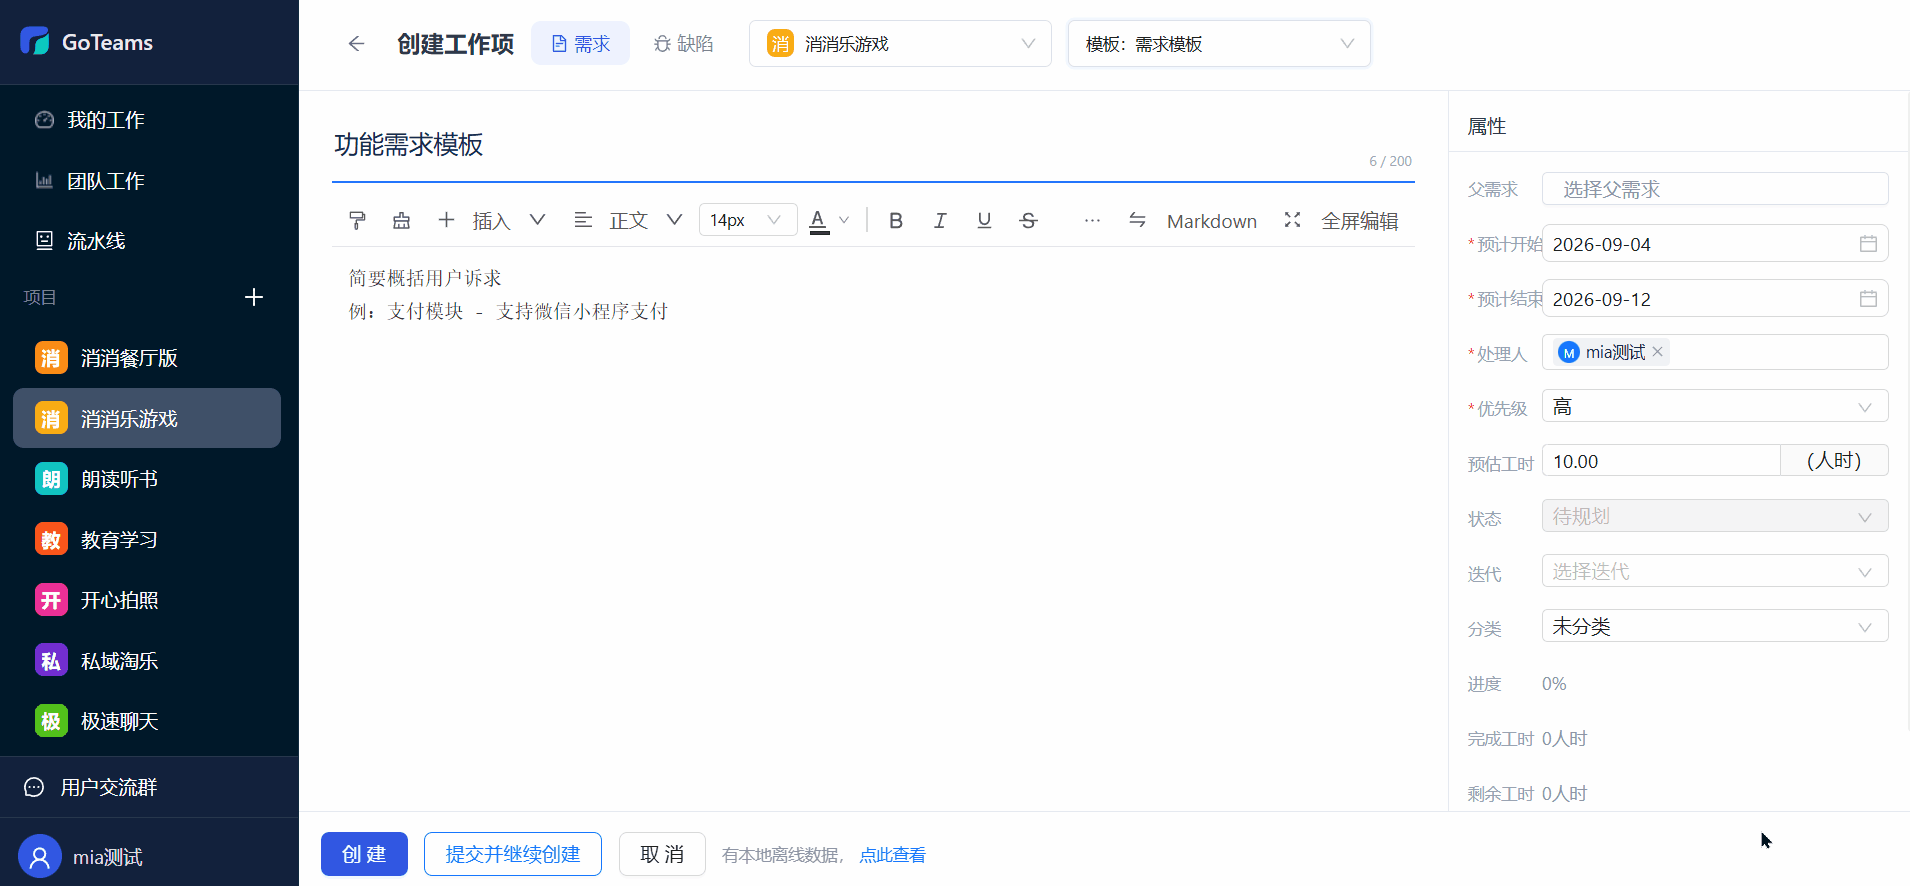Open the mia测试 user profile avatar

[x=40, y=857]
